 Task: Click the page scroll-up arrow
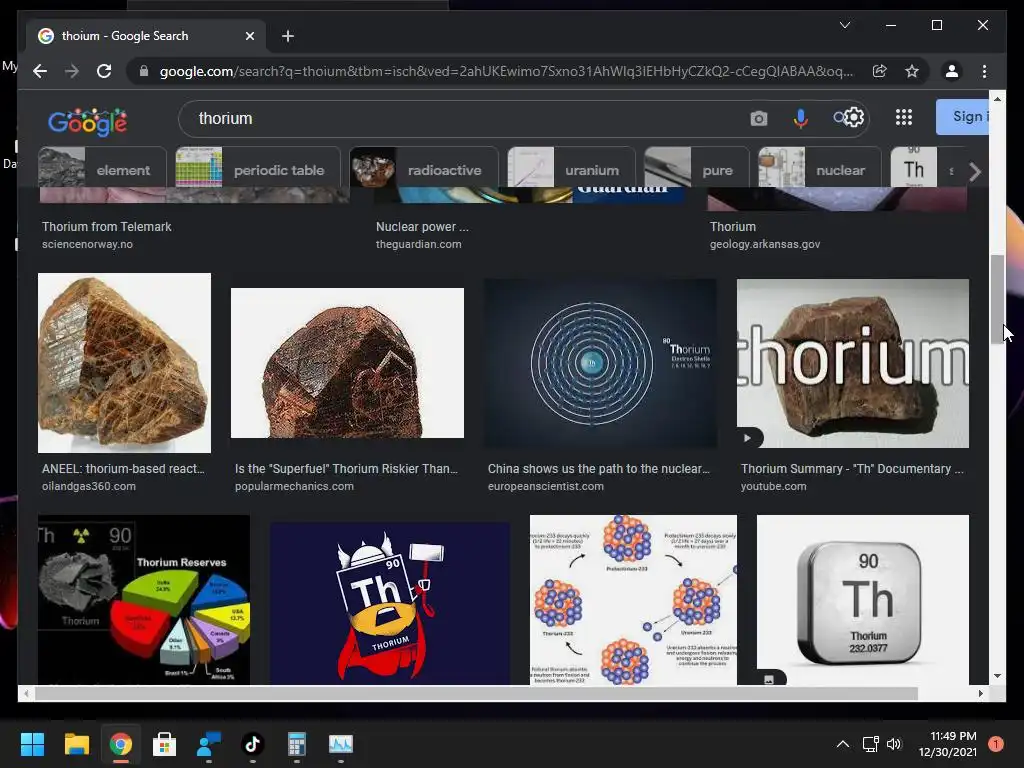(997, 99)
